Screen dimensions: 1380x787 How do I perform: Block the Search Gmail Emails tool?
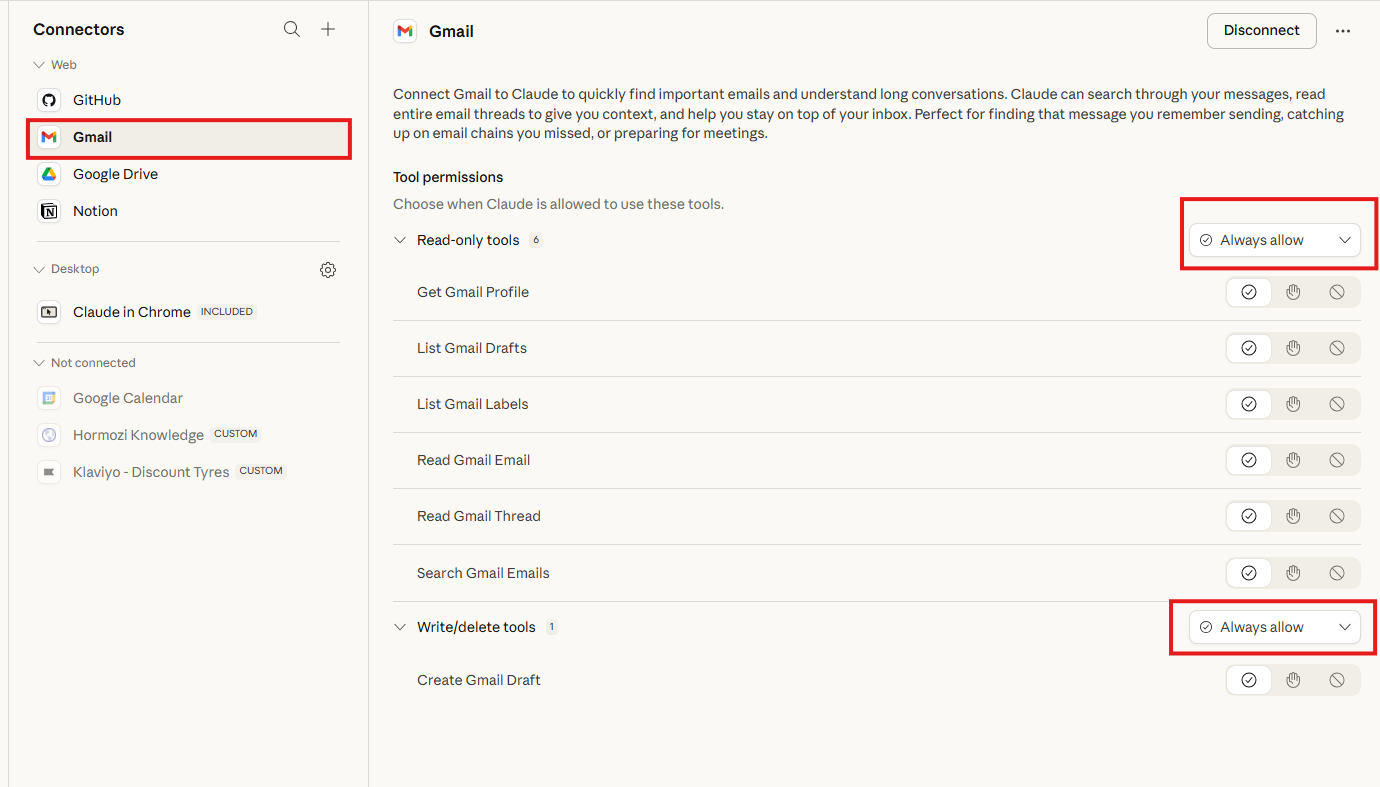point(1337,573)
